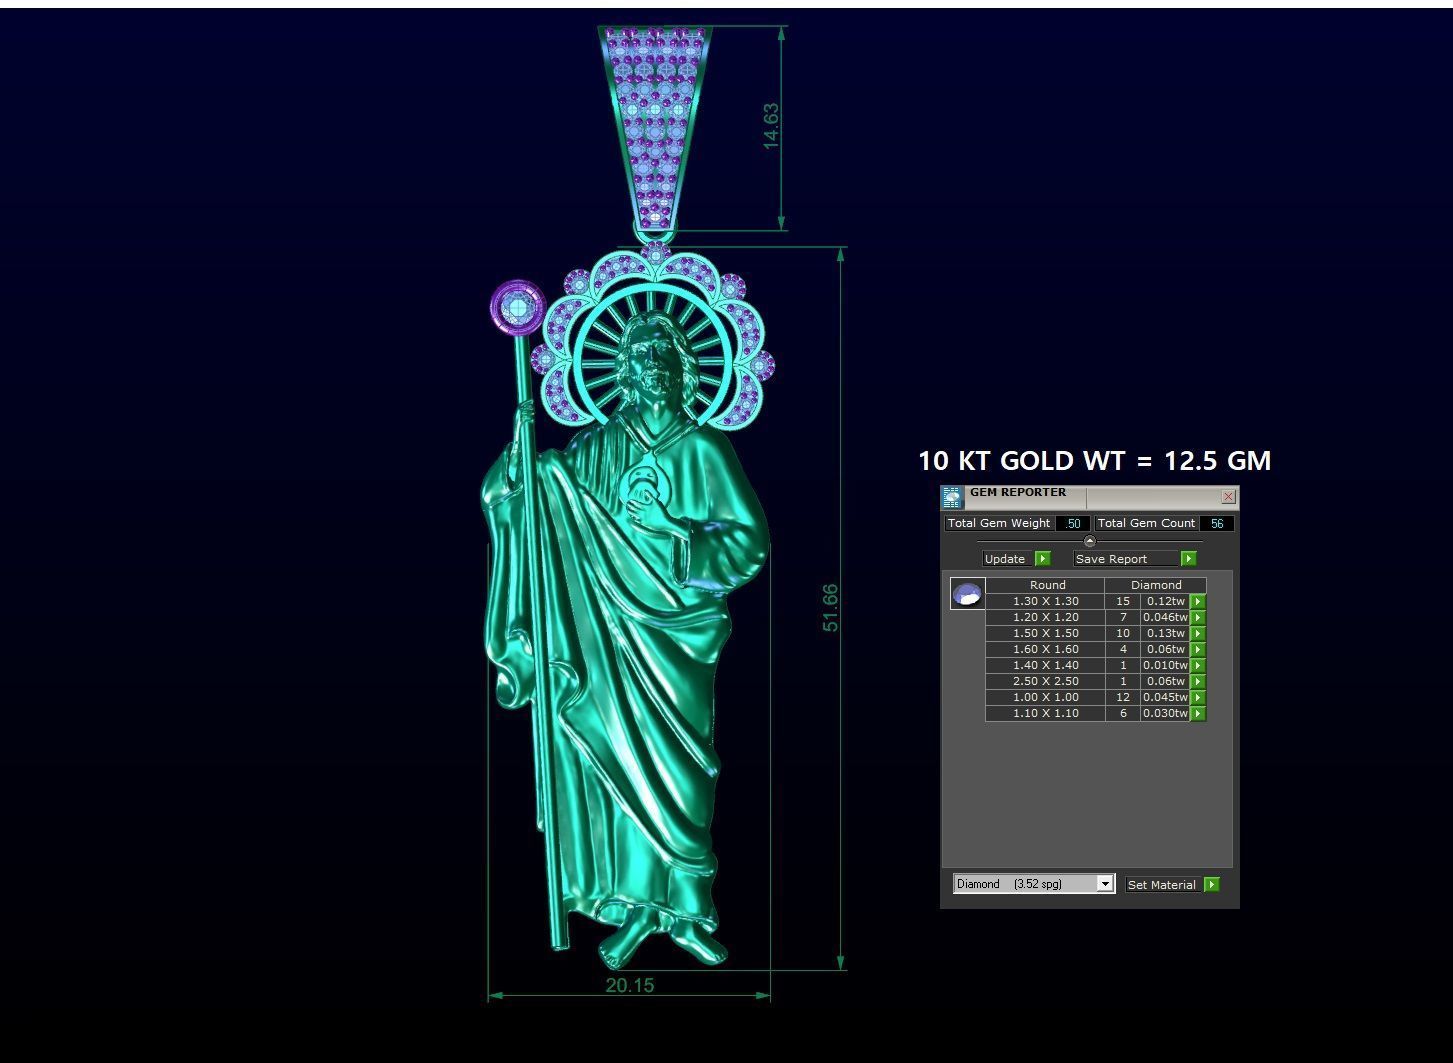Viewport: 1453px width, 1063px height.
Task: Click the weight cell '0.12tw'
Action: 1165,602
